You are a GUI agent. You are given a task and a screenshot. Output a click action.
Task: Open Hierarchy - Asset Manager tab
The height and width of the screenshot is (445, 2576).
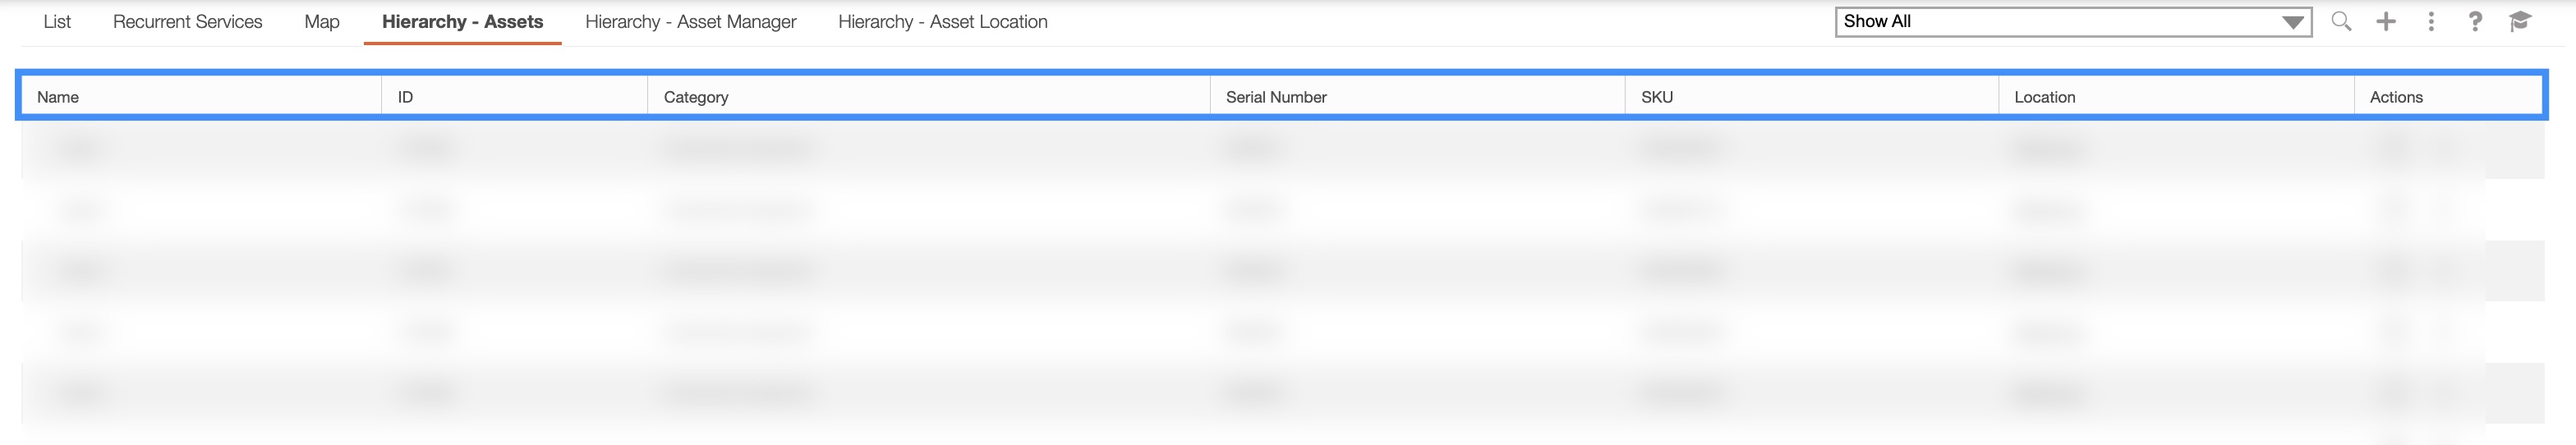pyautogui.click(x=690, y=22)
